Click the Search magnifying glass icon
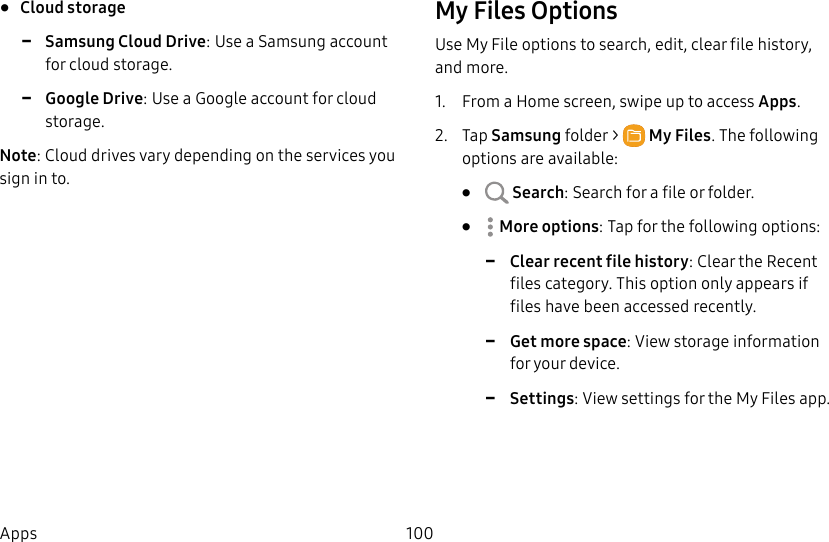829x542 pixels. [x=495, y=193]
